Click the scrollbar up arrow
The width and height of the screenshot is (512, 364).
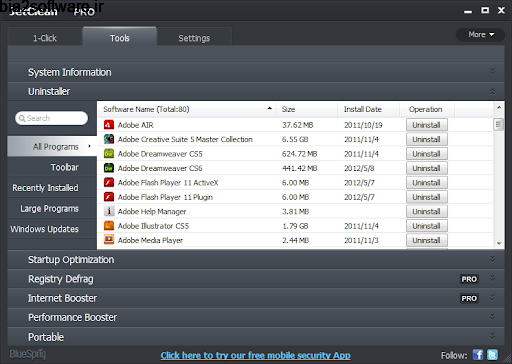point(499,107)
